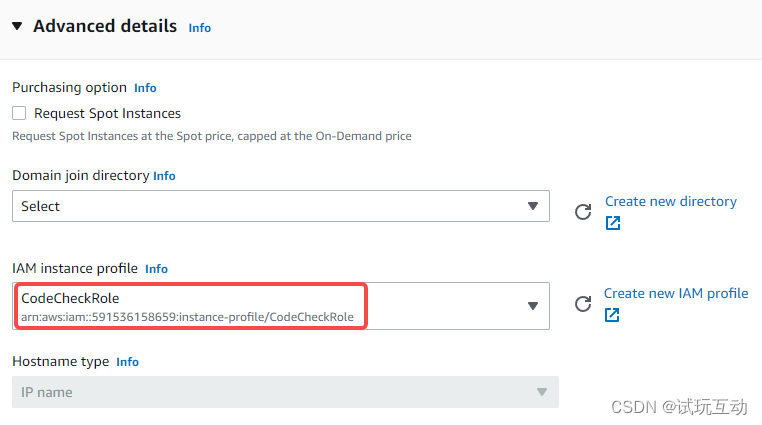Refresh the Domain join directory list

point(583,212)
